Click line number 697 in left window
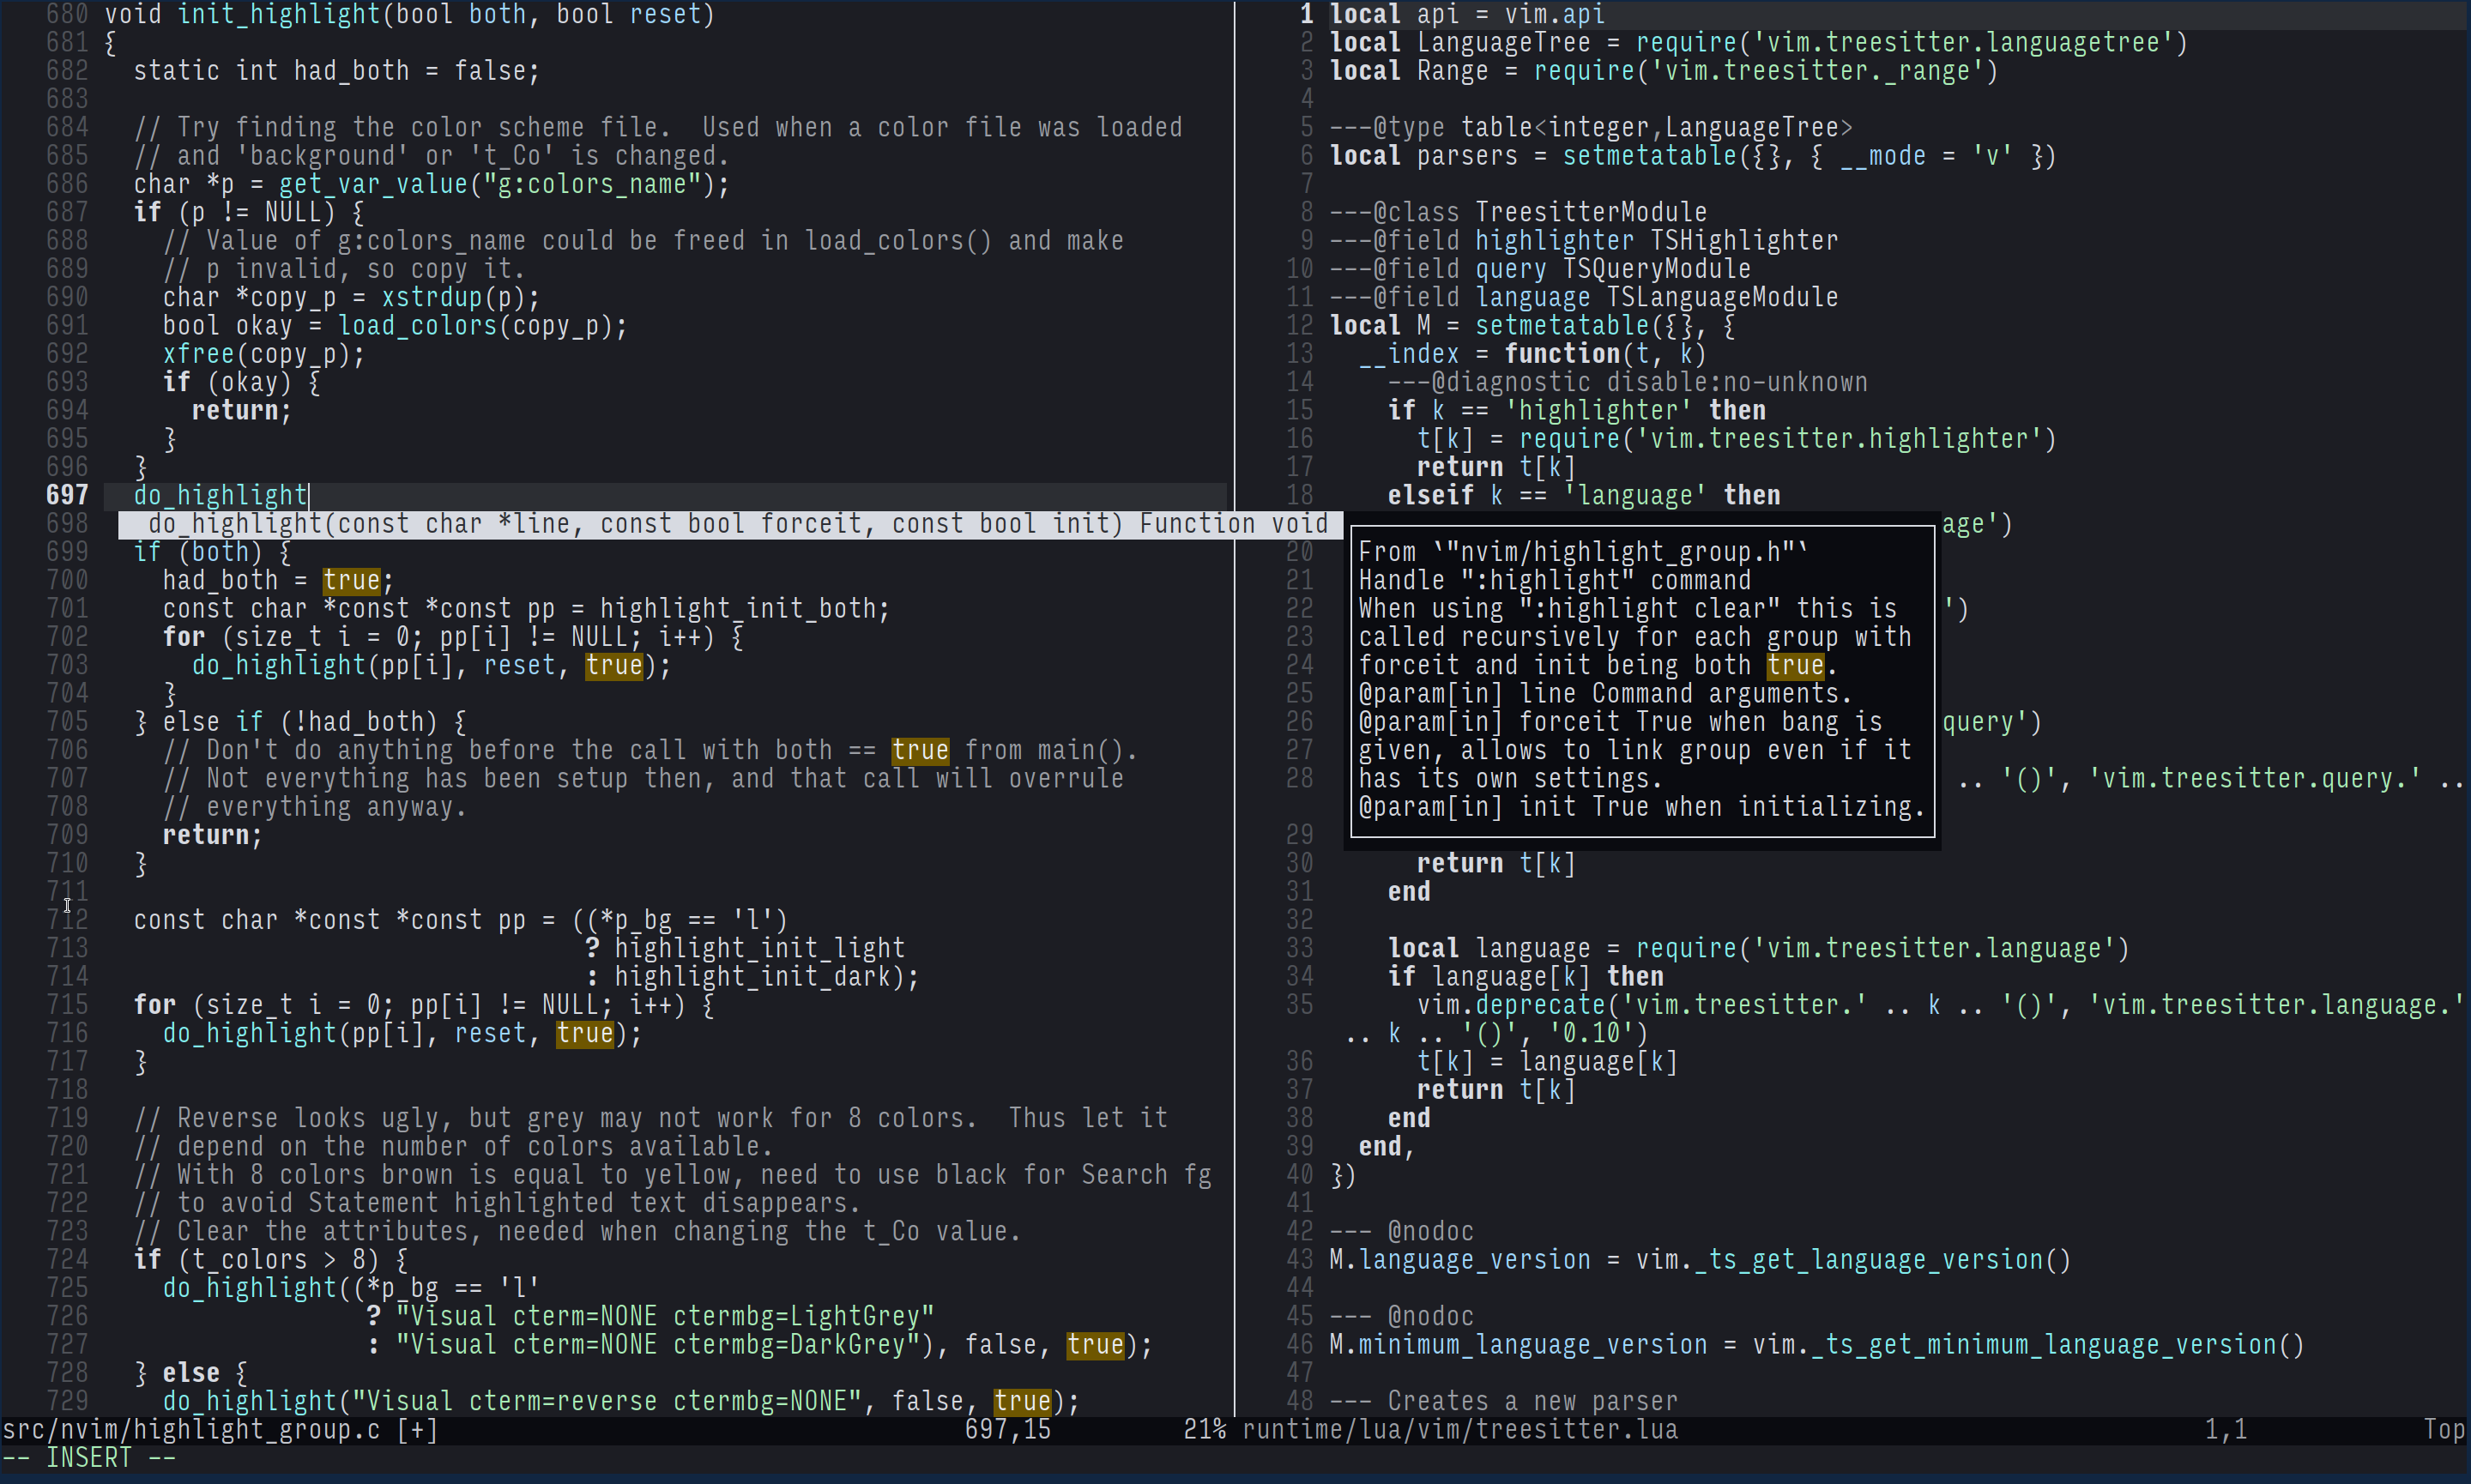 click(67, 496)
